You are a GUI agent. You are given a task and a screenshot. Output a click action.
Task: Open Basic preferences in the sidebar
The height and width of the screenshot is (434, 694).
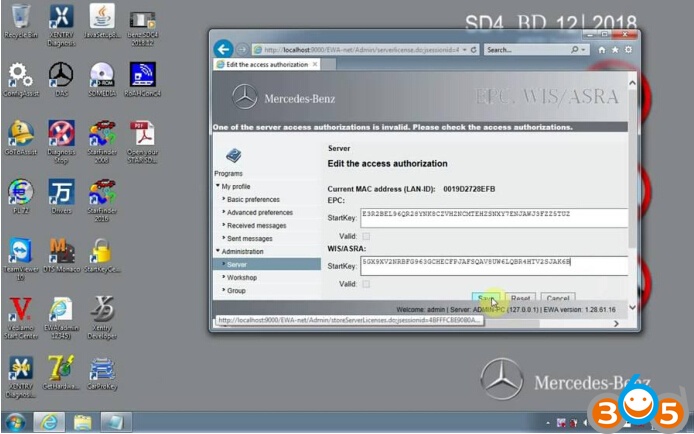coord(253,200)
